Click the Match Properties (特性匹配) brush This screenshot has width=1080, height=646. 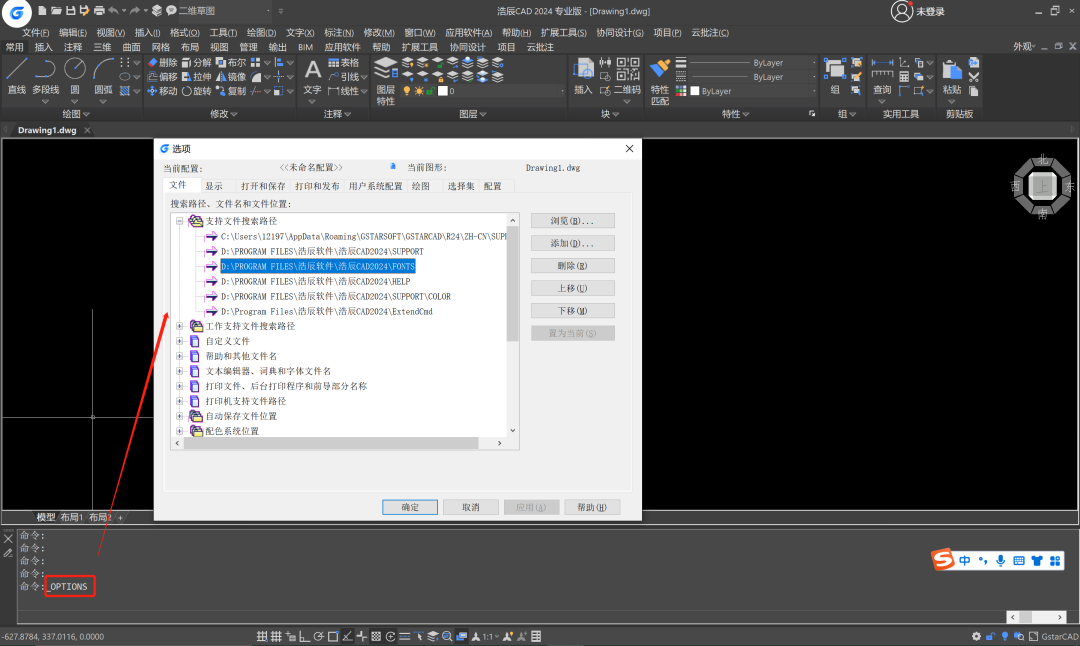click(660, 81)
